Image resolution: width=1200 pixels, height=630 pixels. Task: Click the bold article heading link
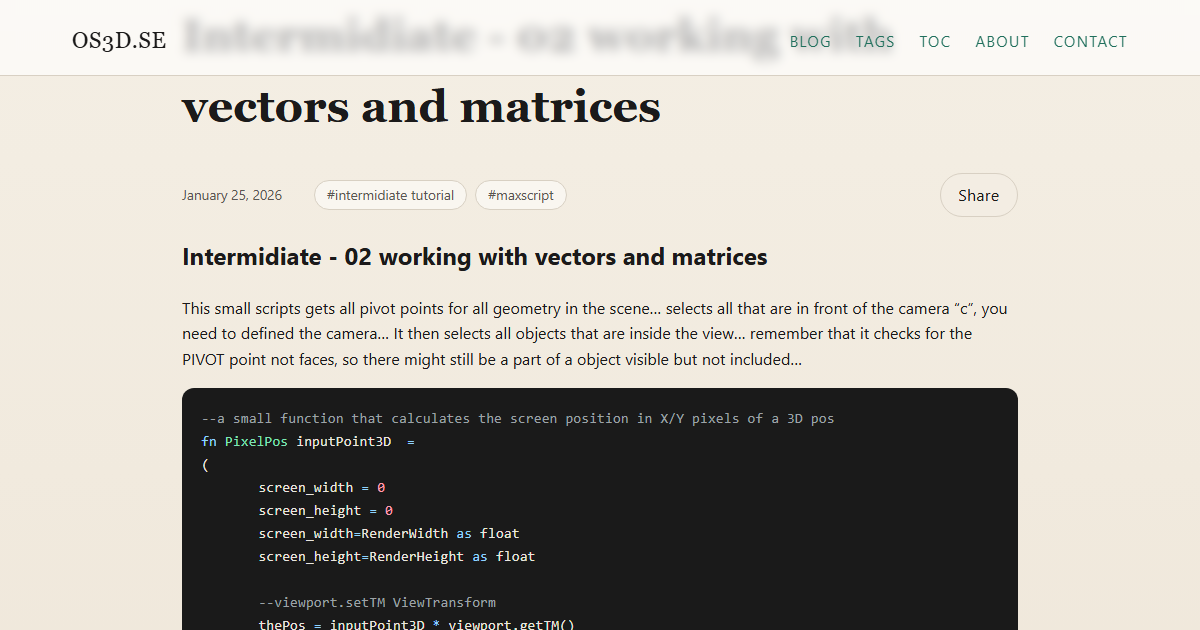click(x=474, y=257)
